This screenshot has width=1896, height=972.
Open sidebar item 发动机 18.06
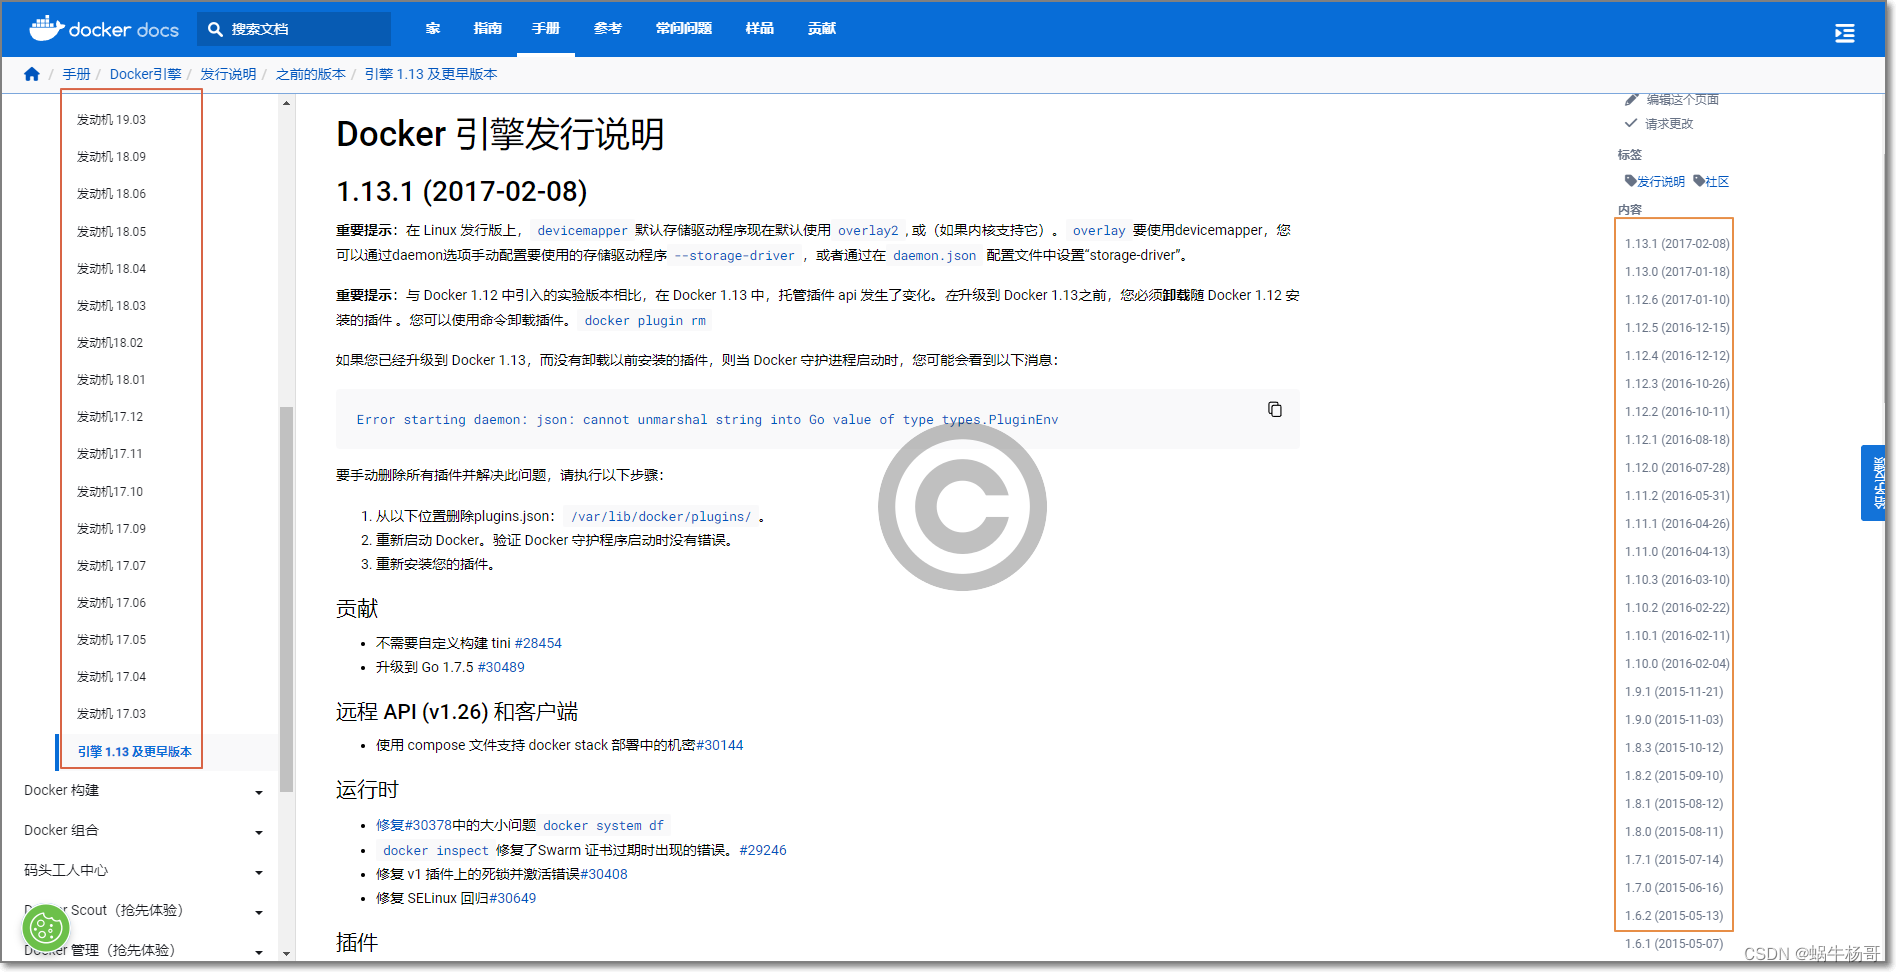tap(111, 193)
